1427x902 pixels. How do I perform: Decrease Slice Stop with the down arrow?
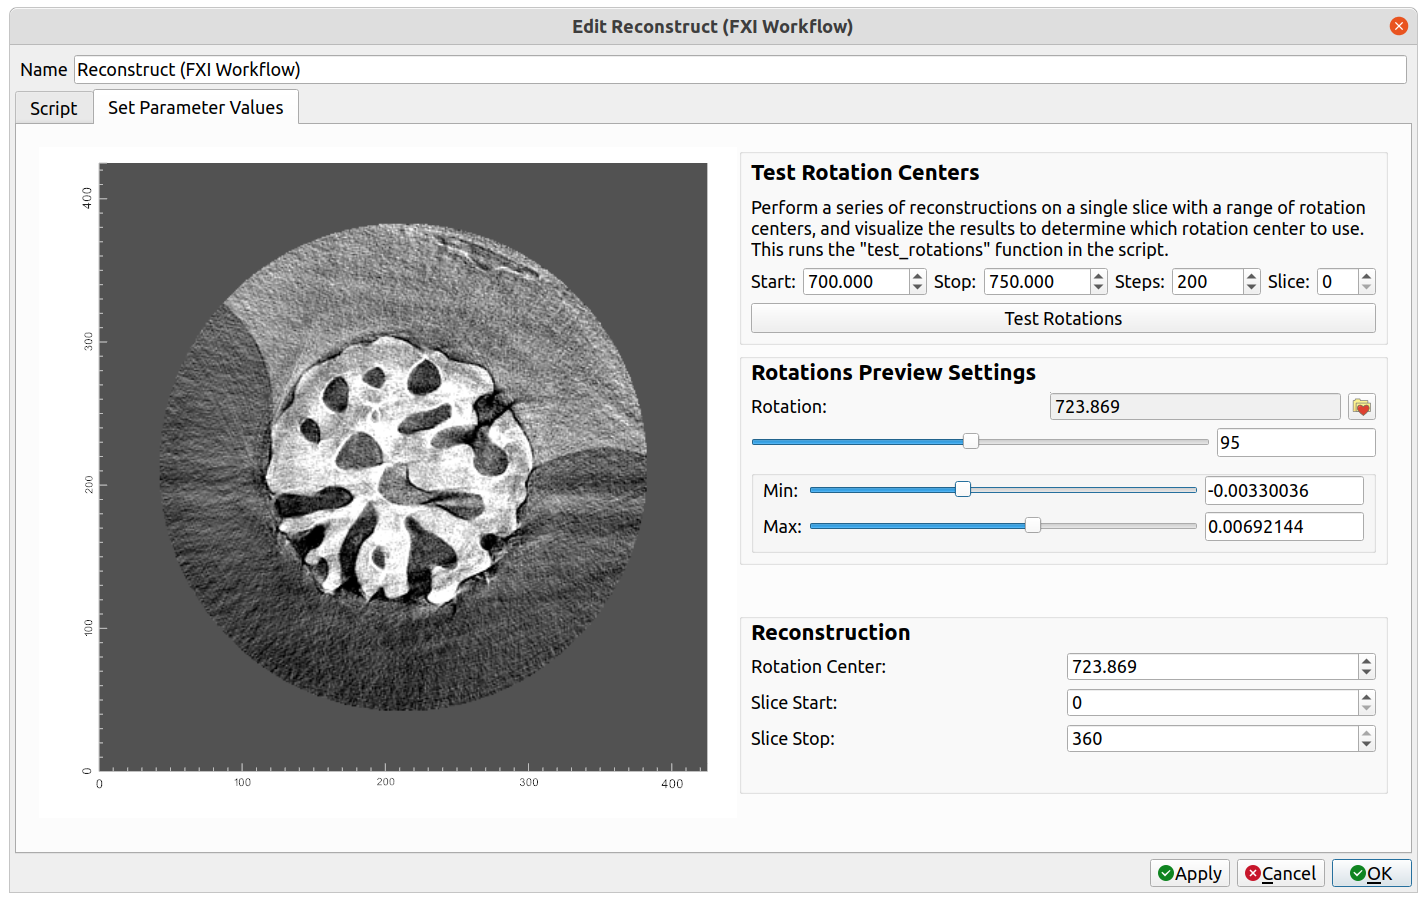pos(1367,745)
